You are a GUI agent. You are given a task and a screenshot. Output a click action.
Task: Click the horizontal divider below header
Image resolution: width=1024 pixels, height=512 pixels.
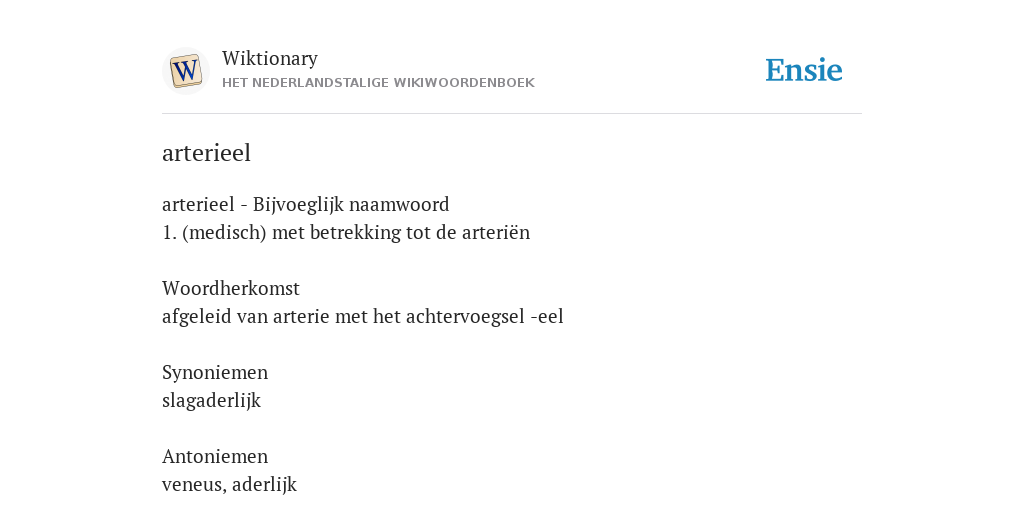click(x=512, y=114)
